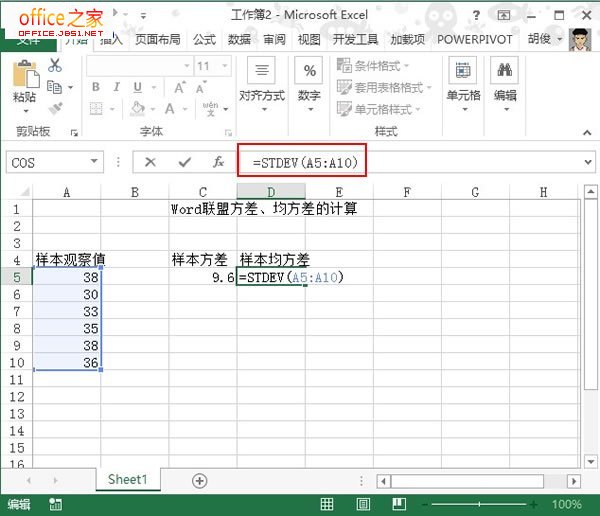Open the font name dropdown
This screenshot has height=516, width=600.
(x=187, y=65)
